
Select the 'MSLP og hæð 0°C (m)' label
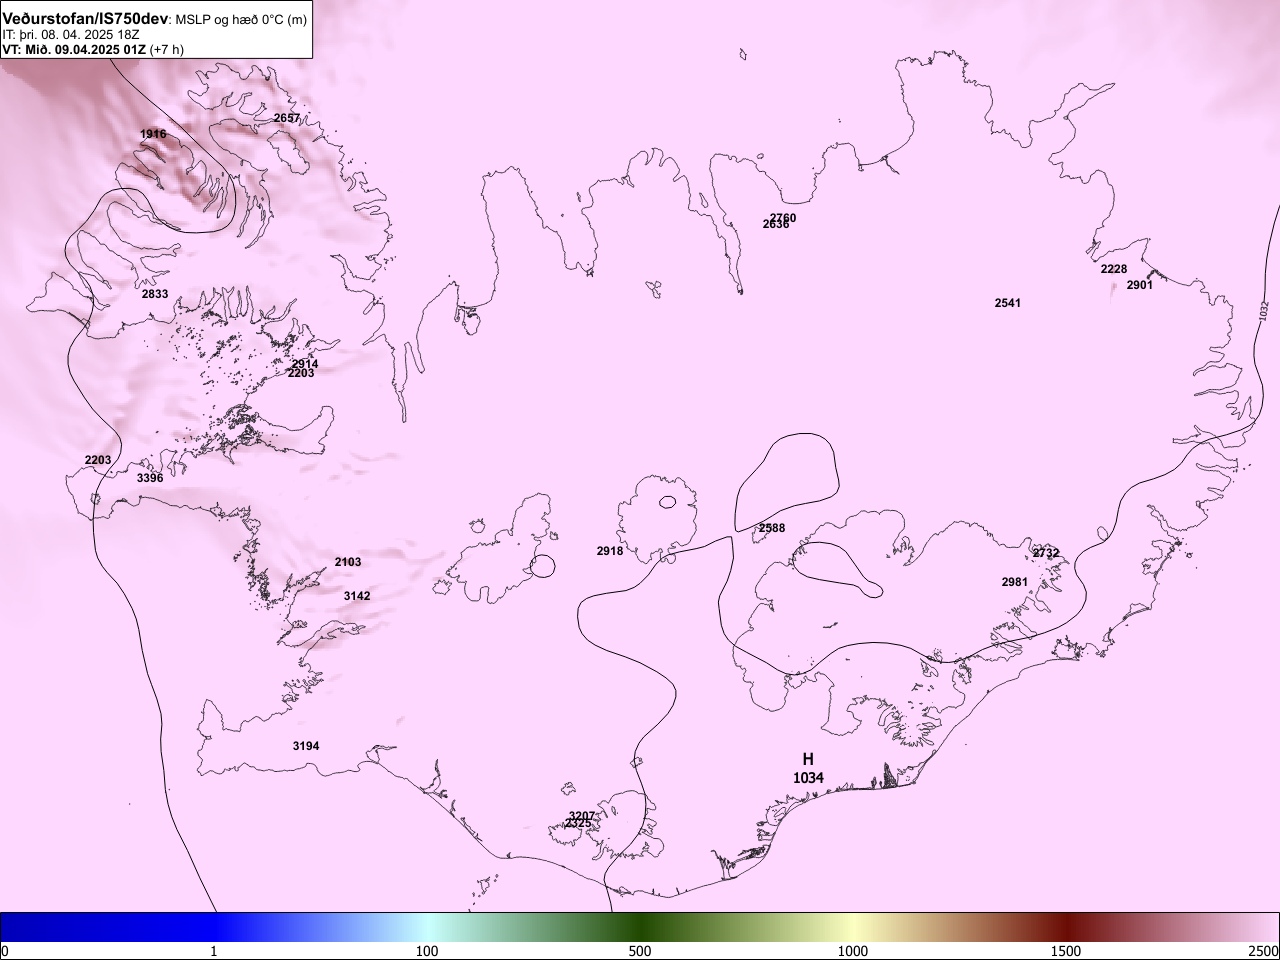242,20
